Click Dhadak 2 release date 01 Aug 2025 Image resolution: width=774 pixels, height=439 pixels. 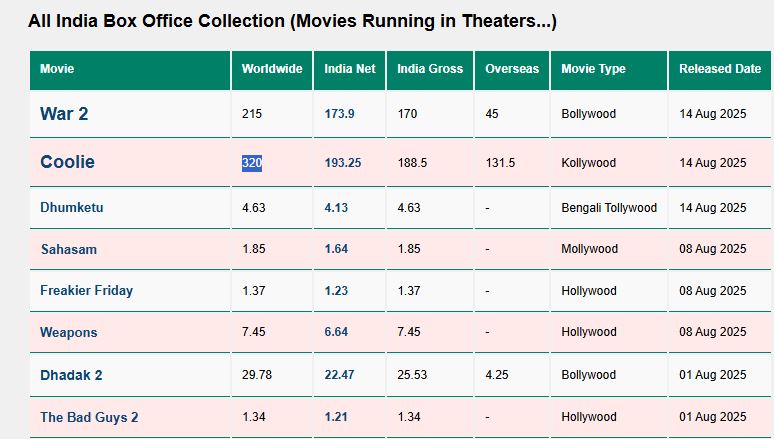712,375
